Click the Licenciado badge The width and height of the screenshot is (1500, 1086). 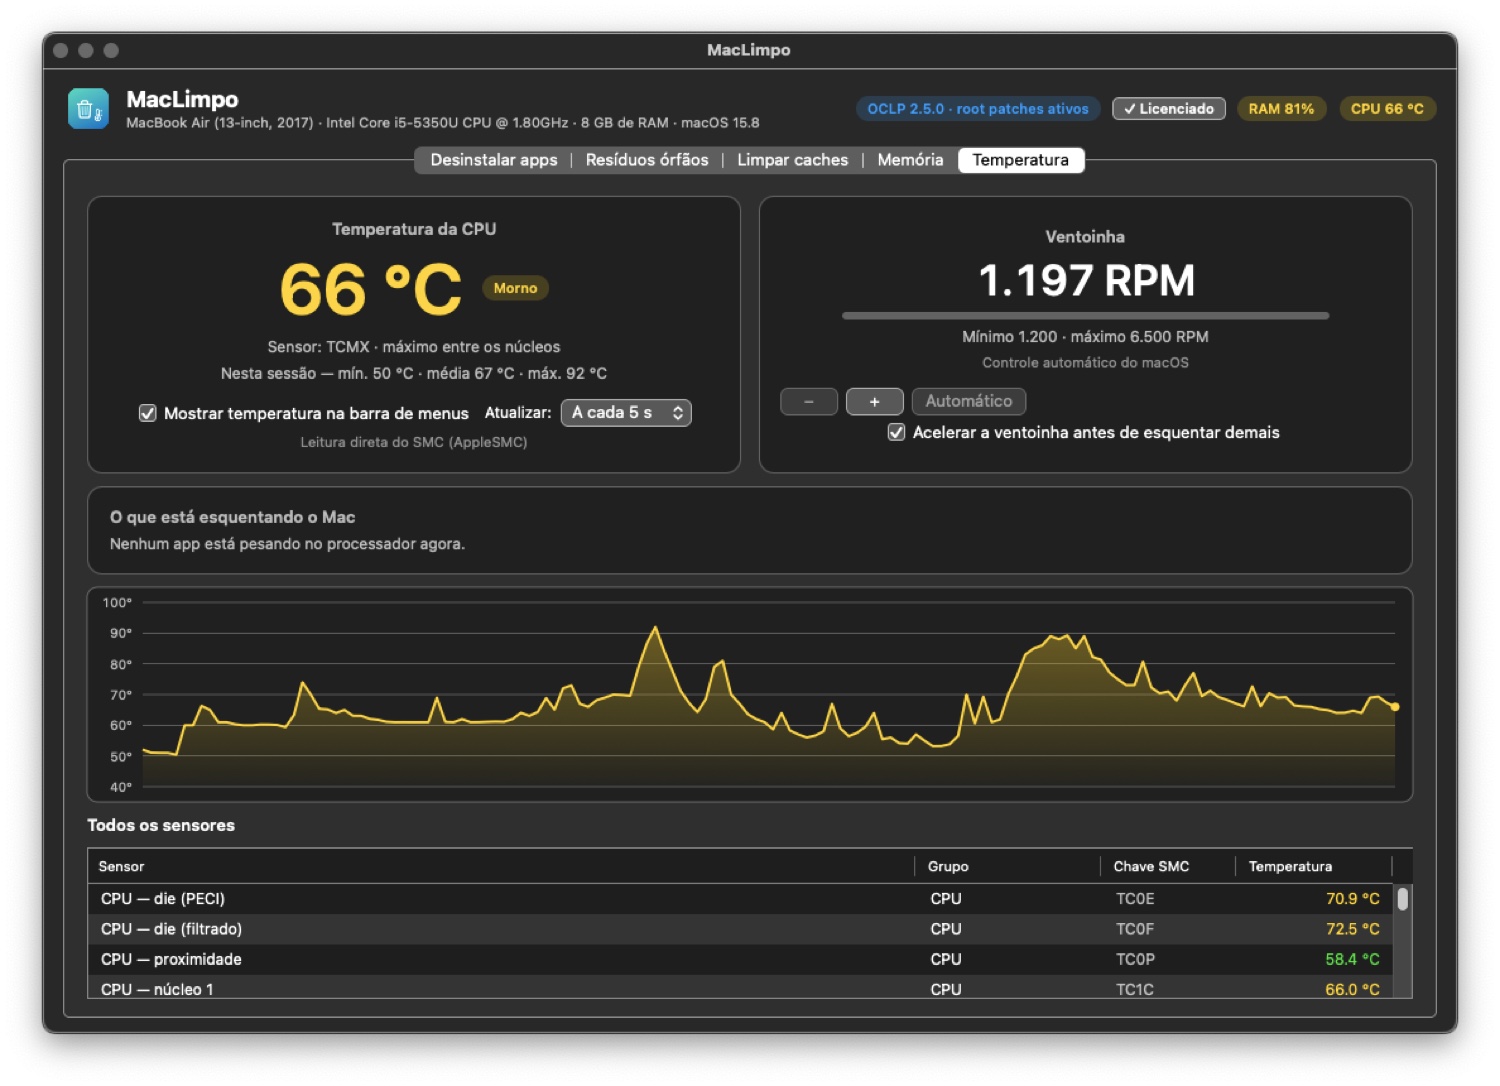click(1169, 109)
